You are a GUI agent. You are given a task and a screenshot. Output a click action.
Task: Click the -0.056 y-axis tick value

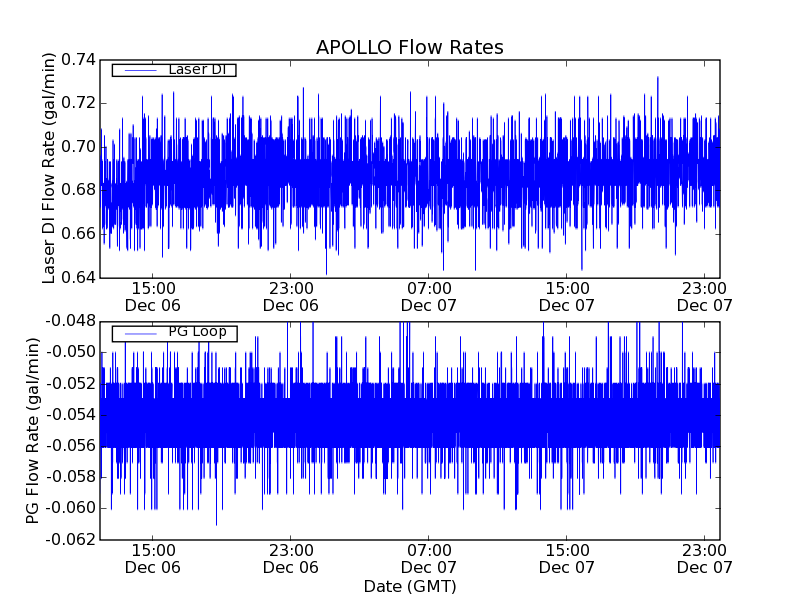[x=71, y=446]
